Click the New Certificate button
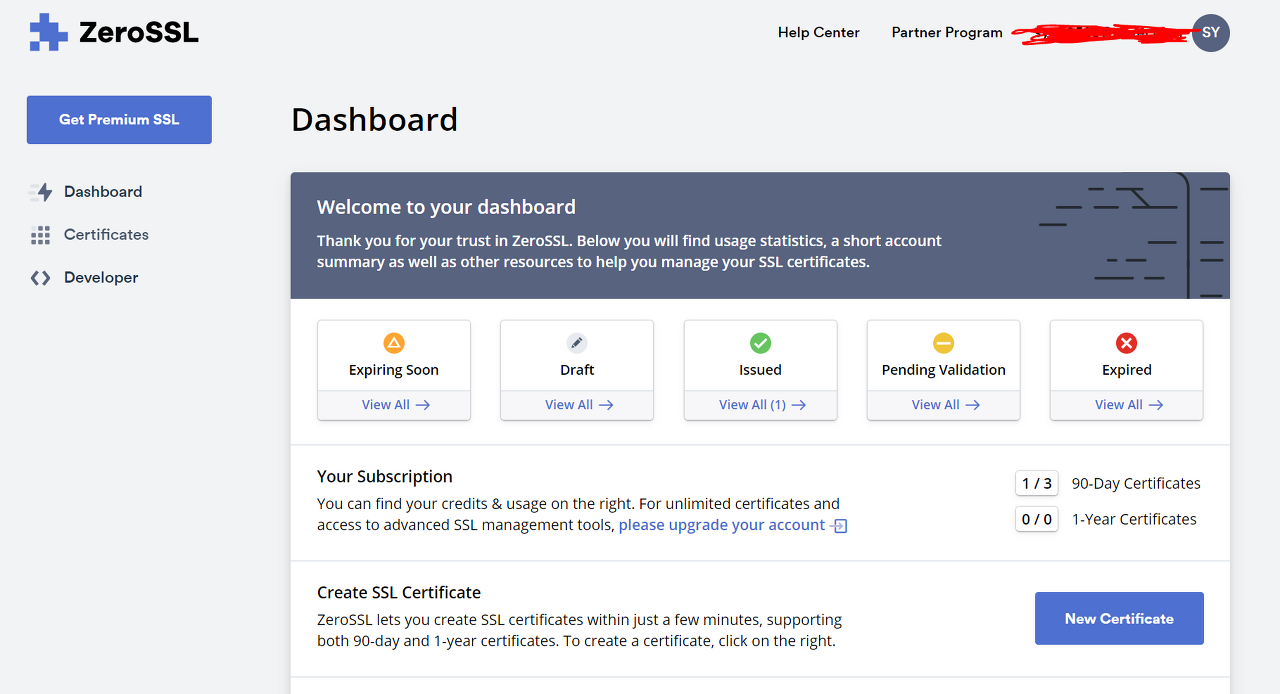Viewport: 1280px width, 694px height. (x=1119, y=618)
